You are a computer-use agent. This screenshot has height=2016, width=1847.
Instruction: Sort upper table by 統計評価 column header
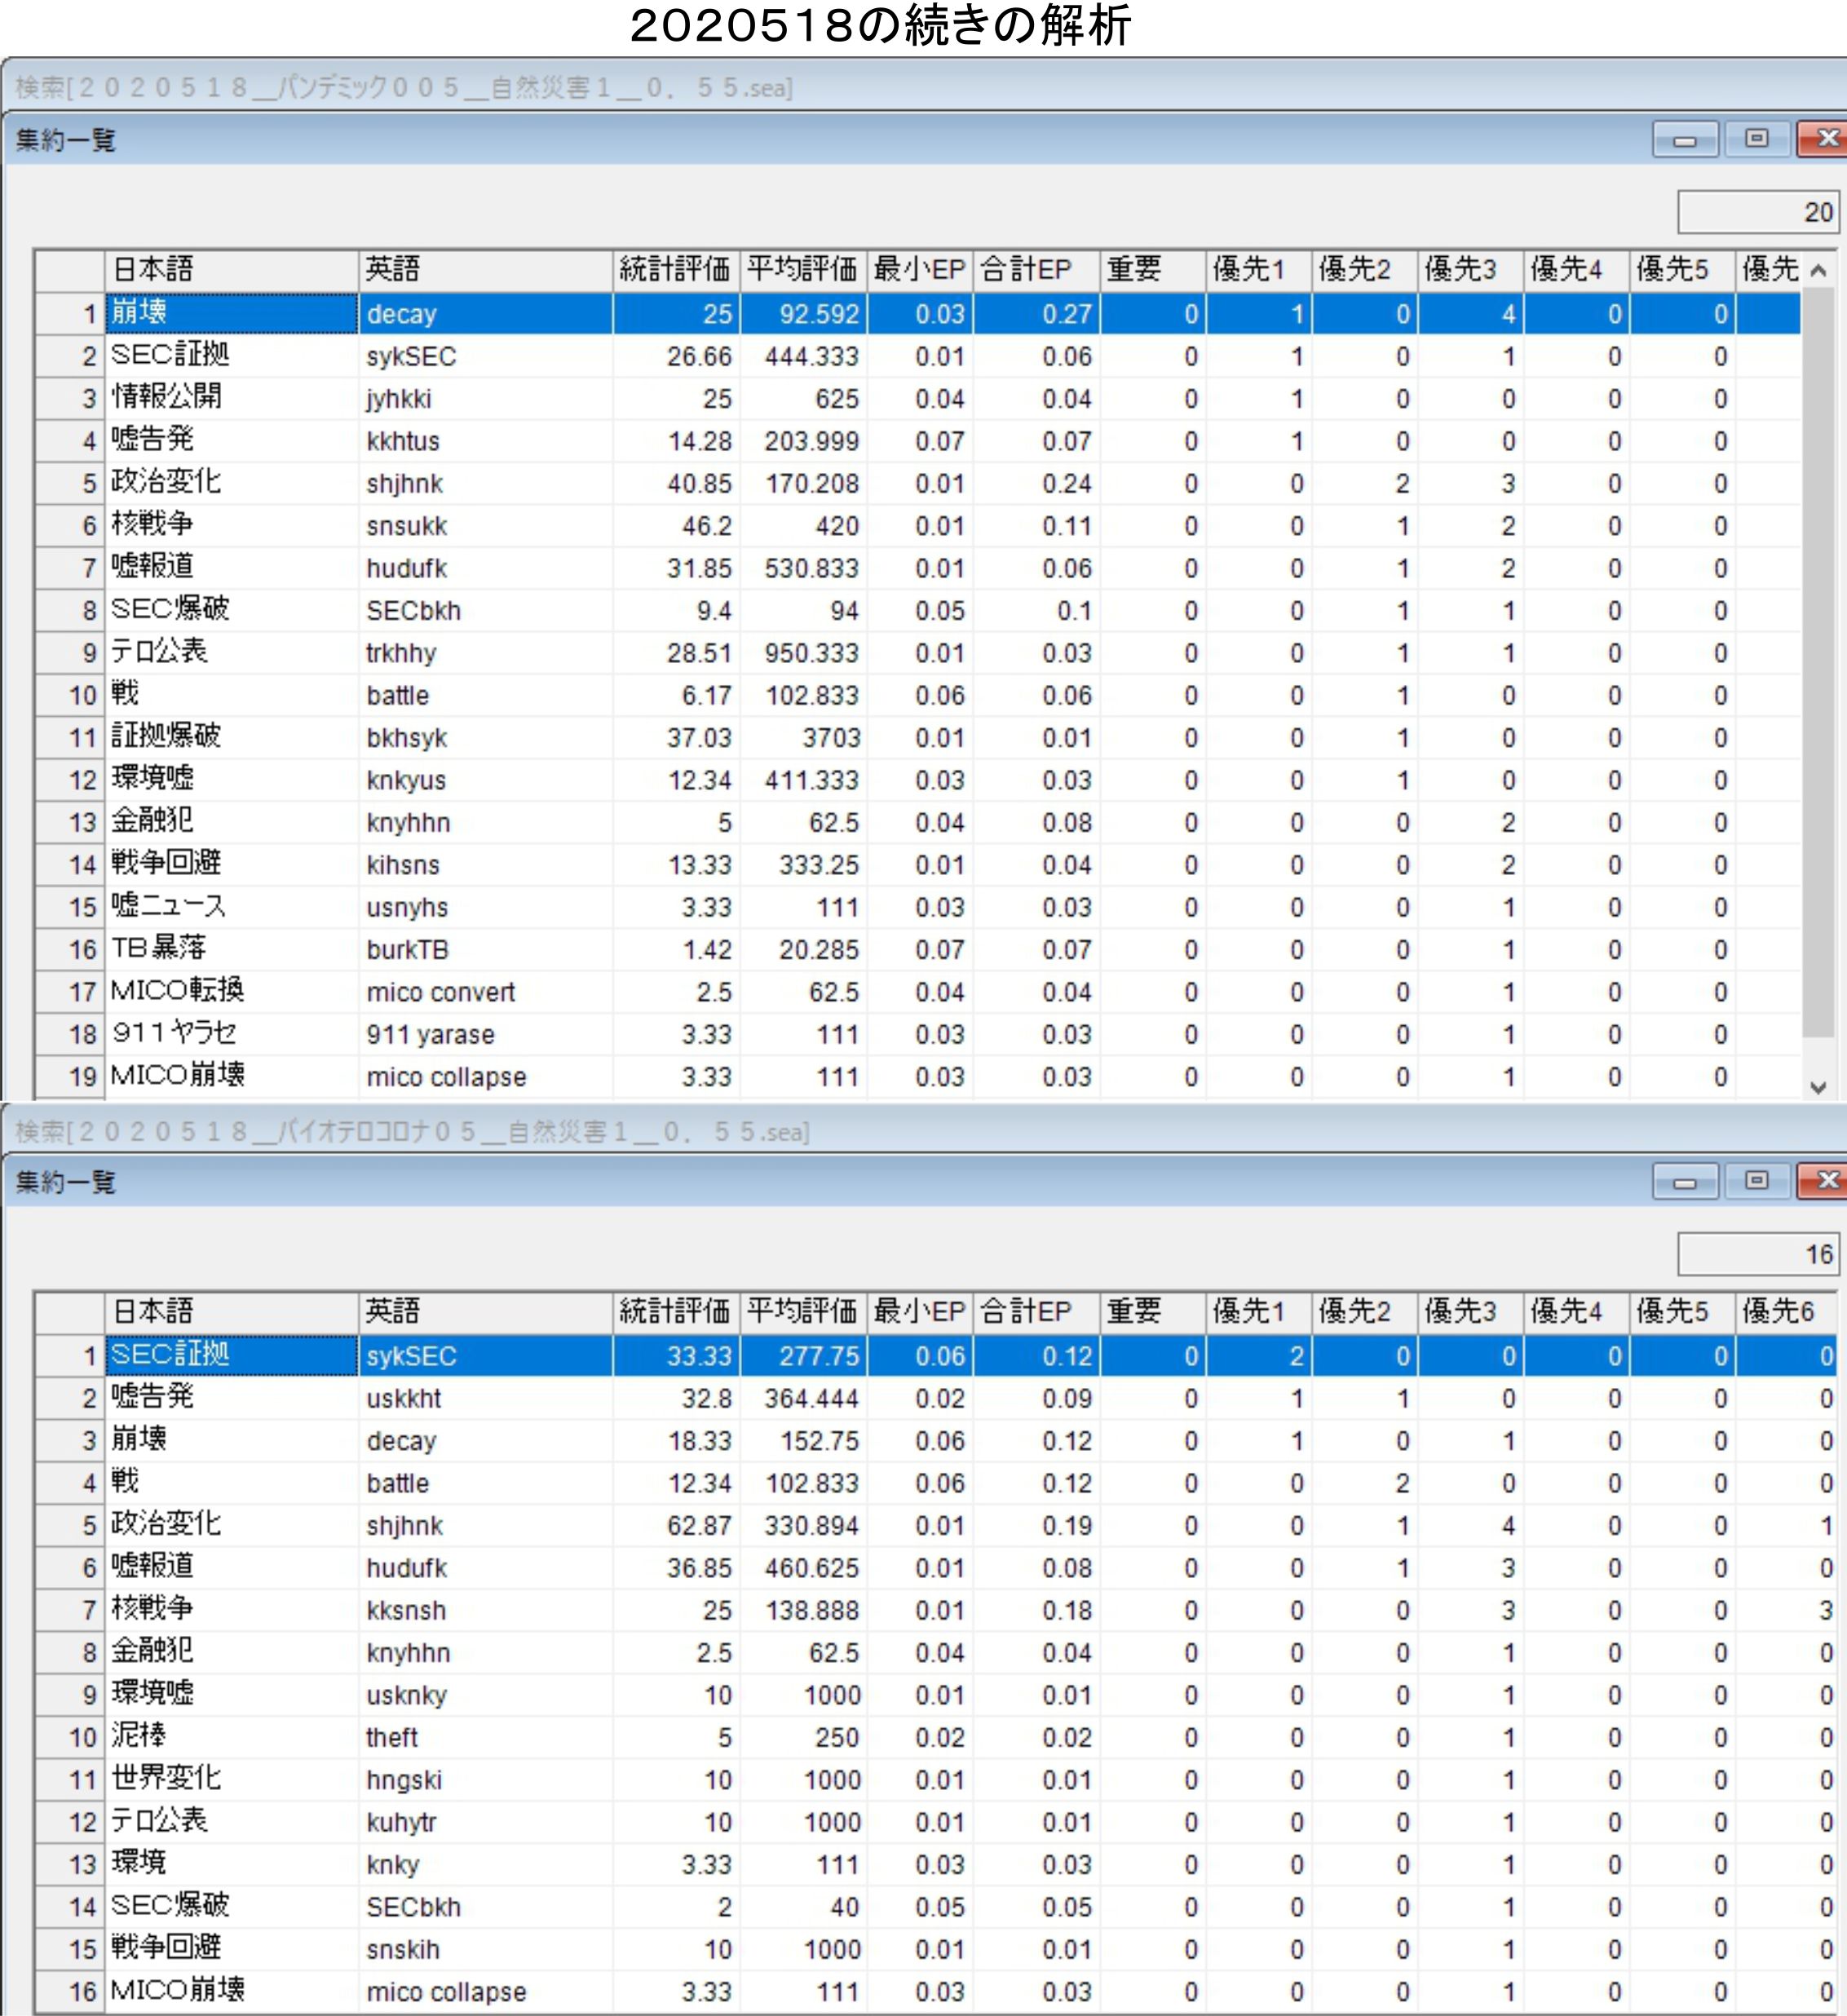(x=675, y=269)
